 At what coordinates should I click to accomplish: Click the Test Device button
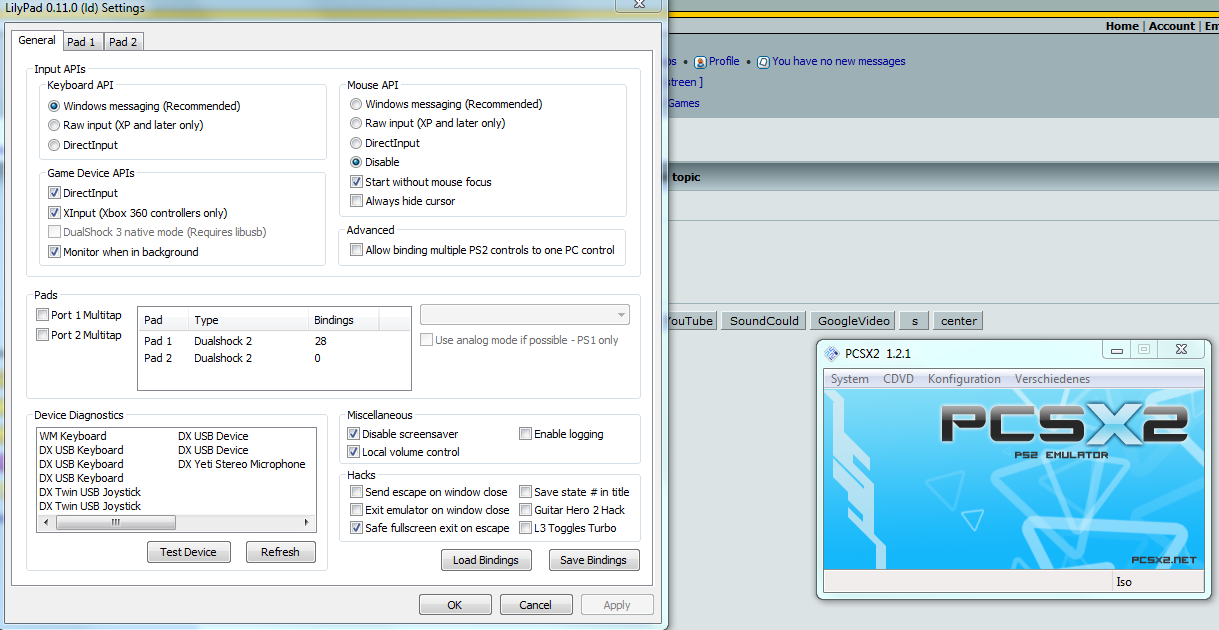(x=188, y=552)
